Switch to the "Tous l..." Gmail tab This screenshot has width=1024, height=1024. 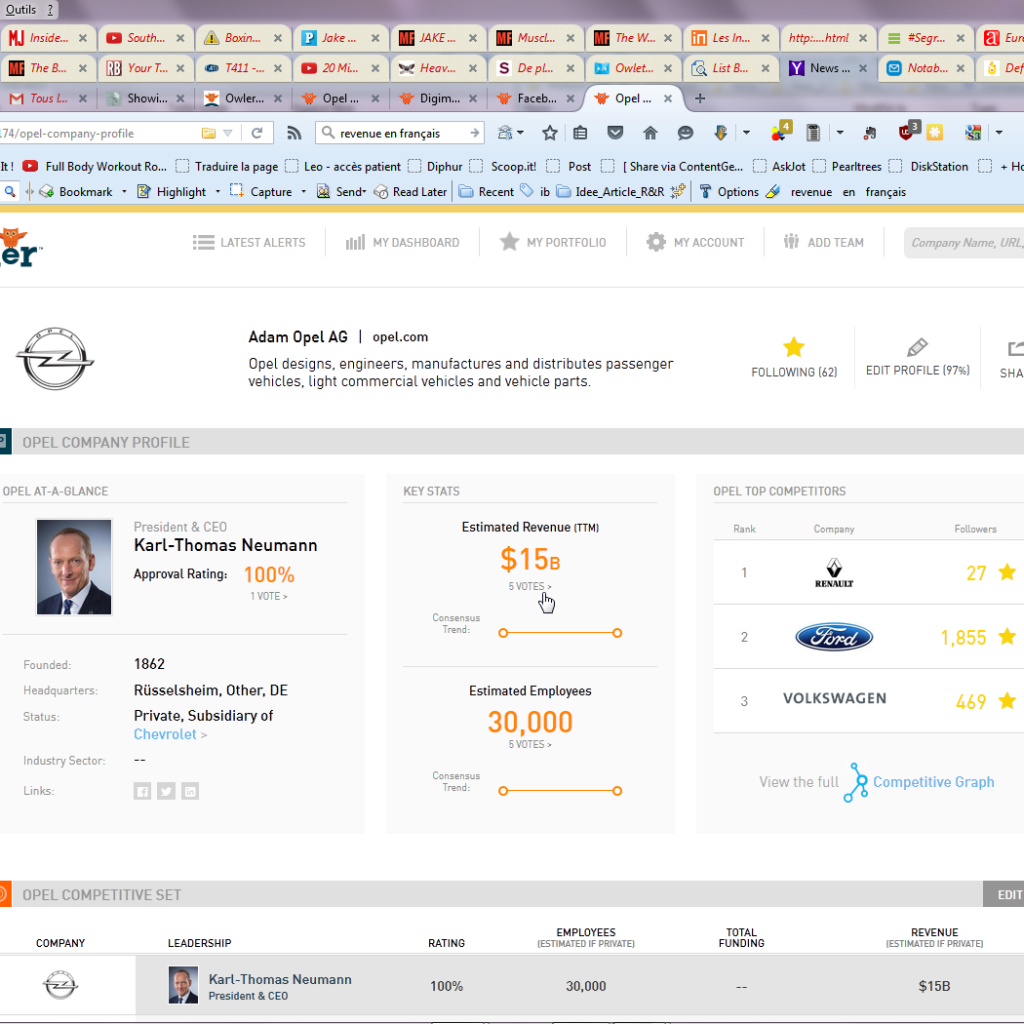tap(48, 98)
